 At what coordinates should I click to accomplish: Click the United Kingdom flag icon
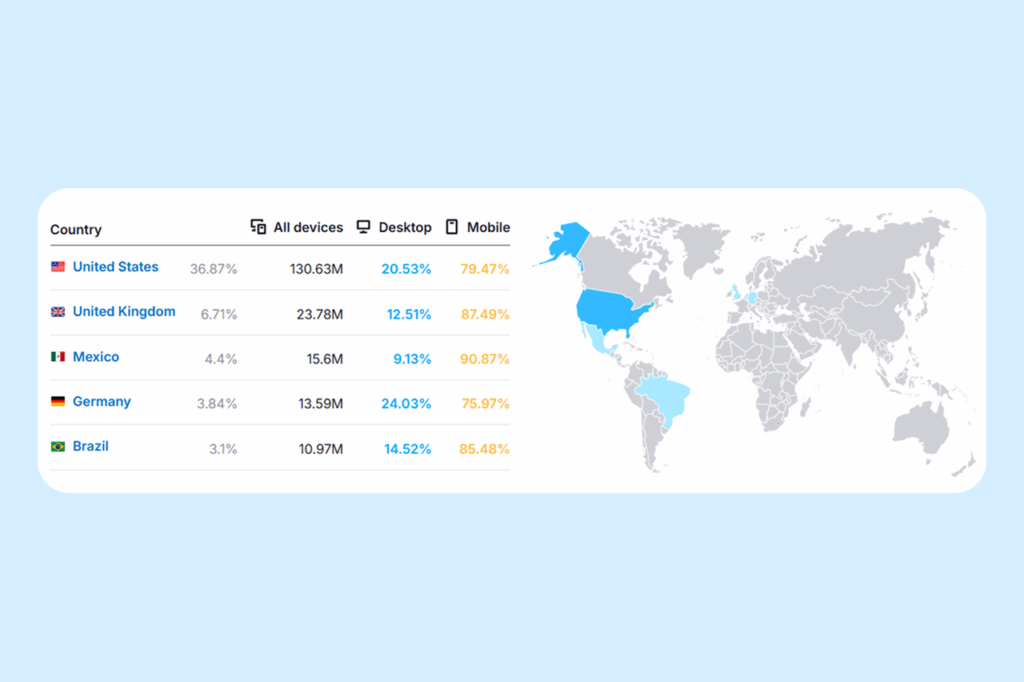[58, 312]
